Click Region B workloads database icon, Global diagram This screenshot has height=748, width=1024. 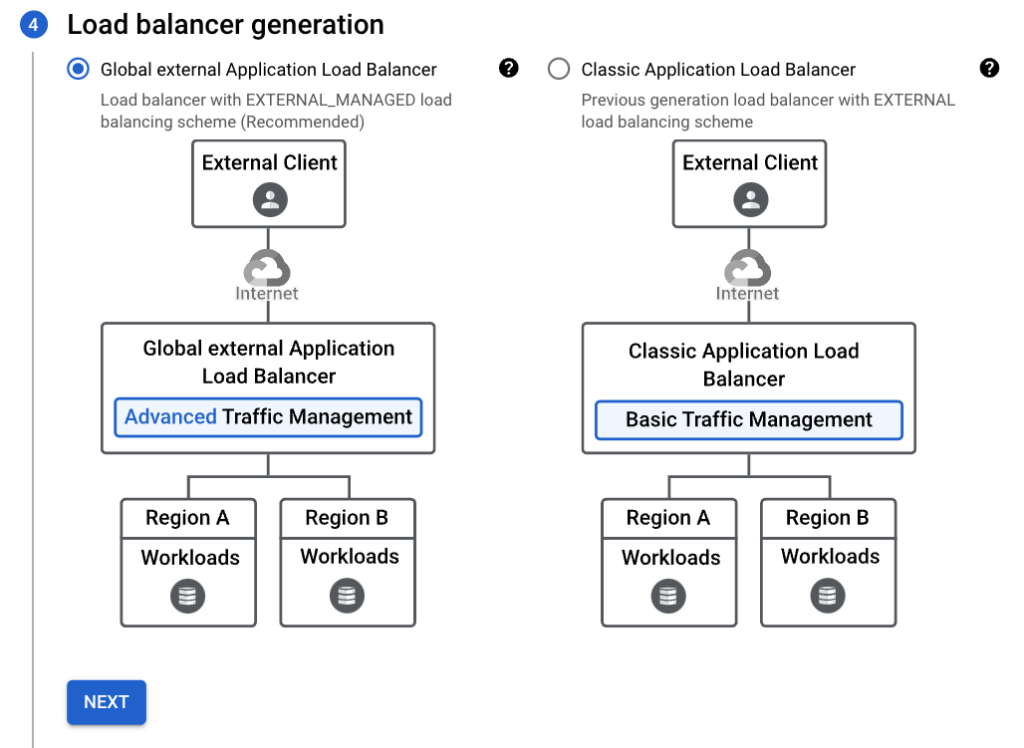pyautogui.click(x=347, y=596)
